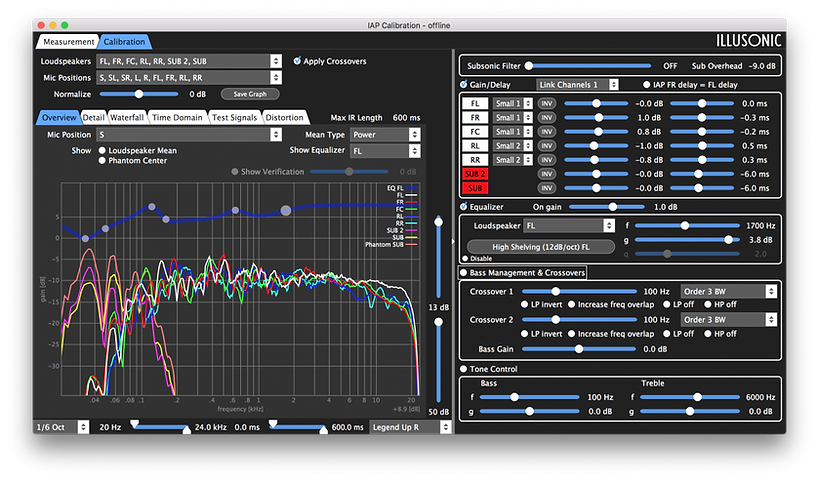Click the Save Graph button

point(250,93)
